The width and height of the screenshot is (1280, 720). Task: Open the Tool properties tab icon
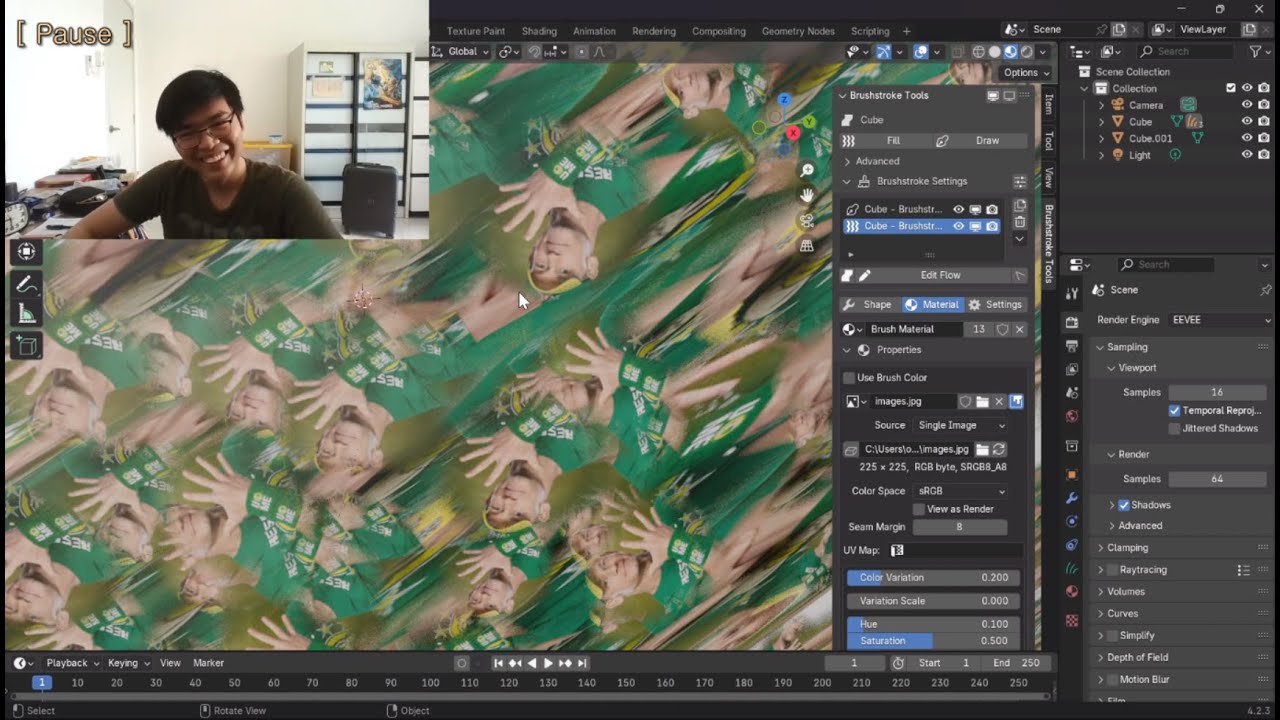tap(1072, 294)
